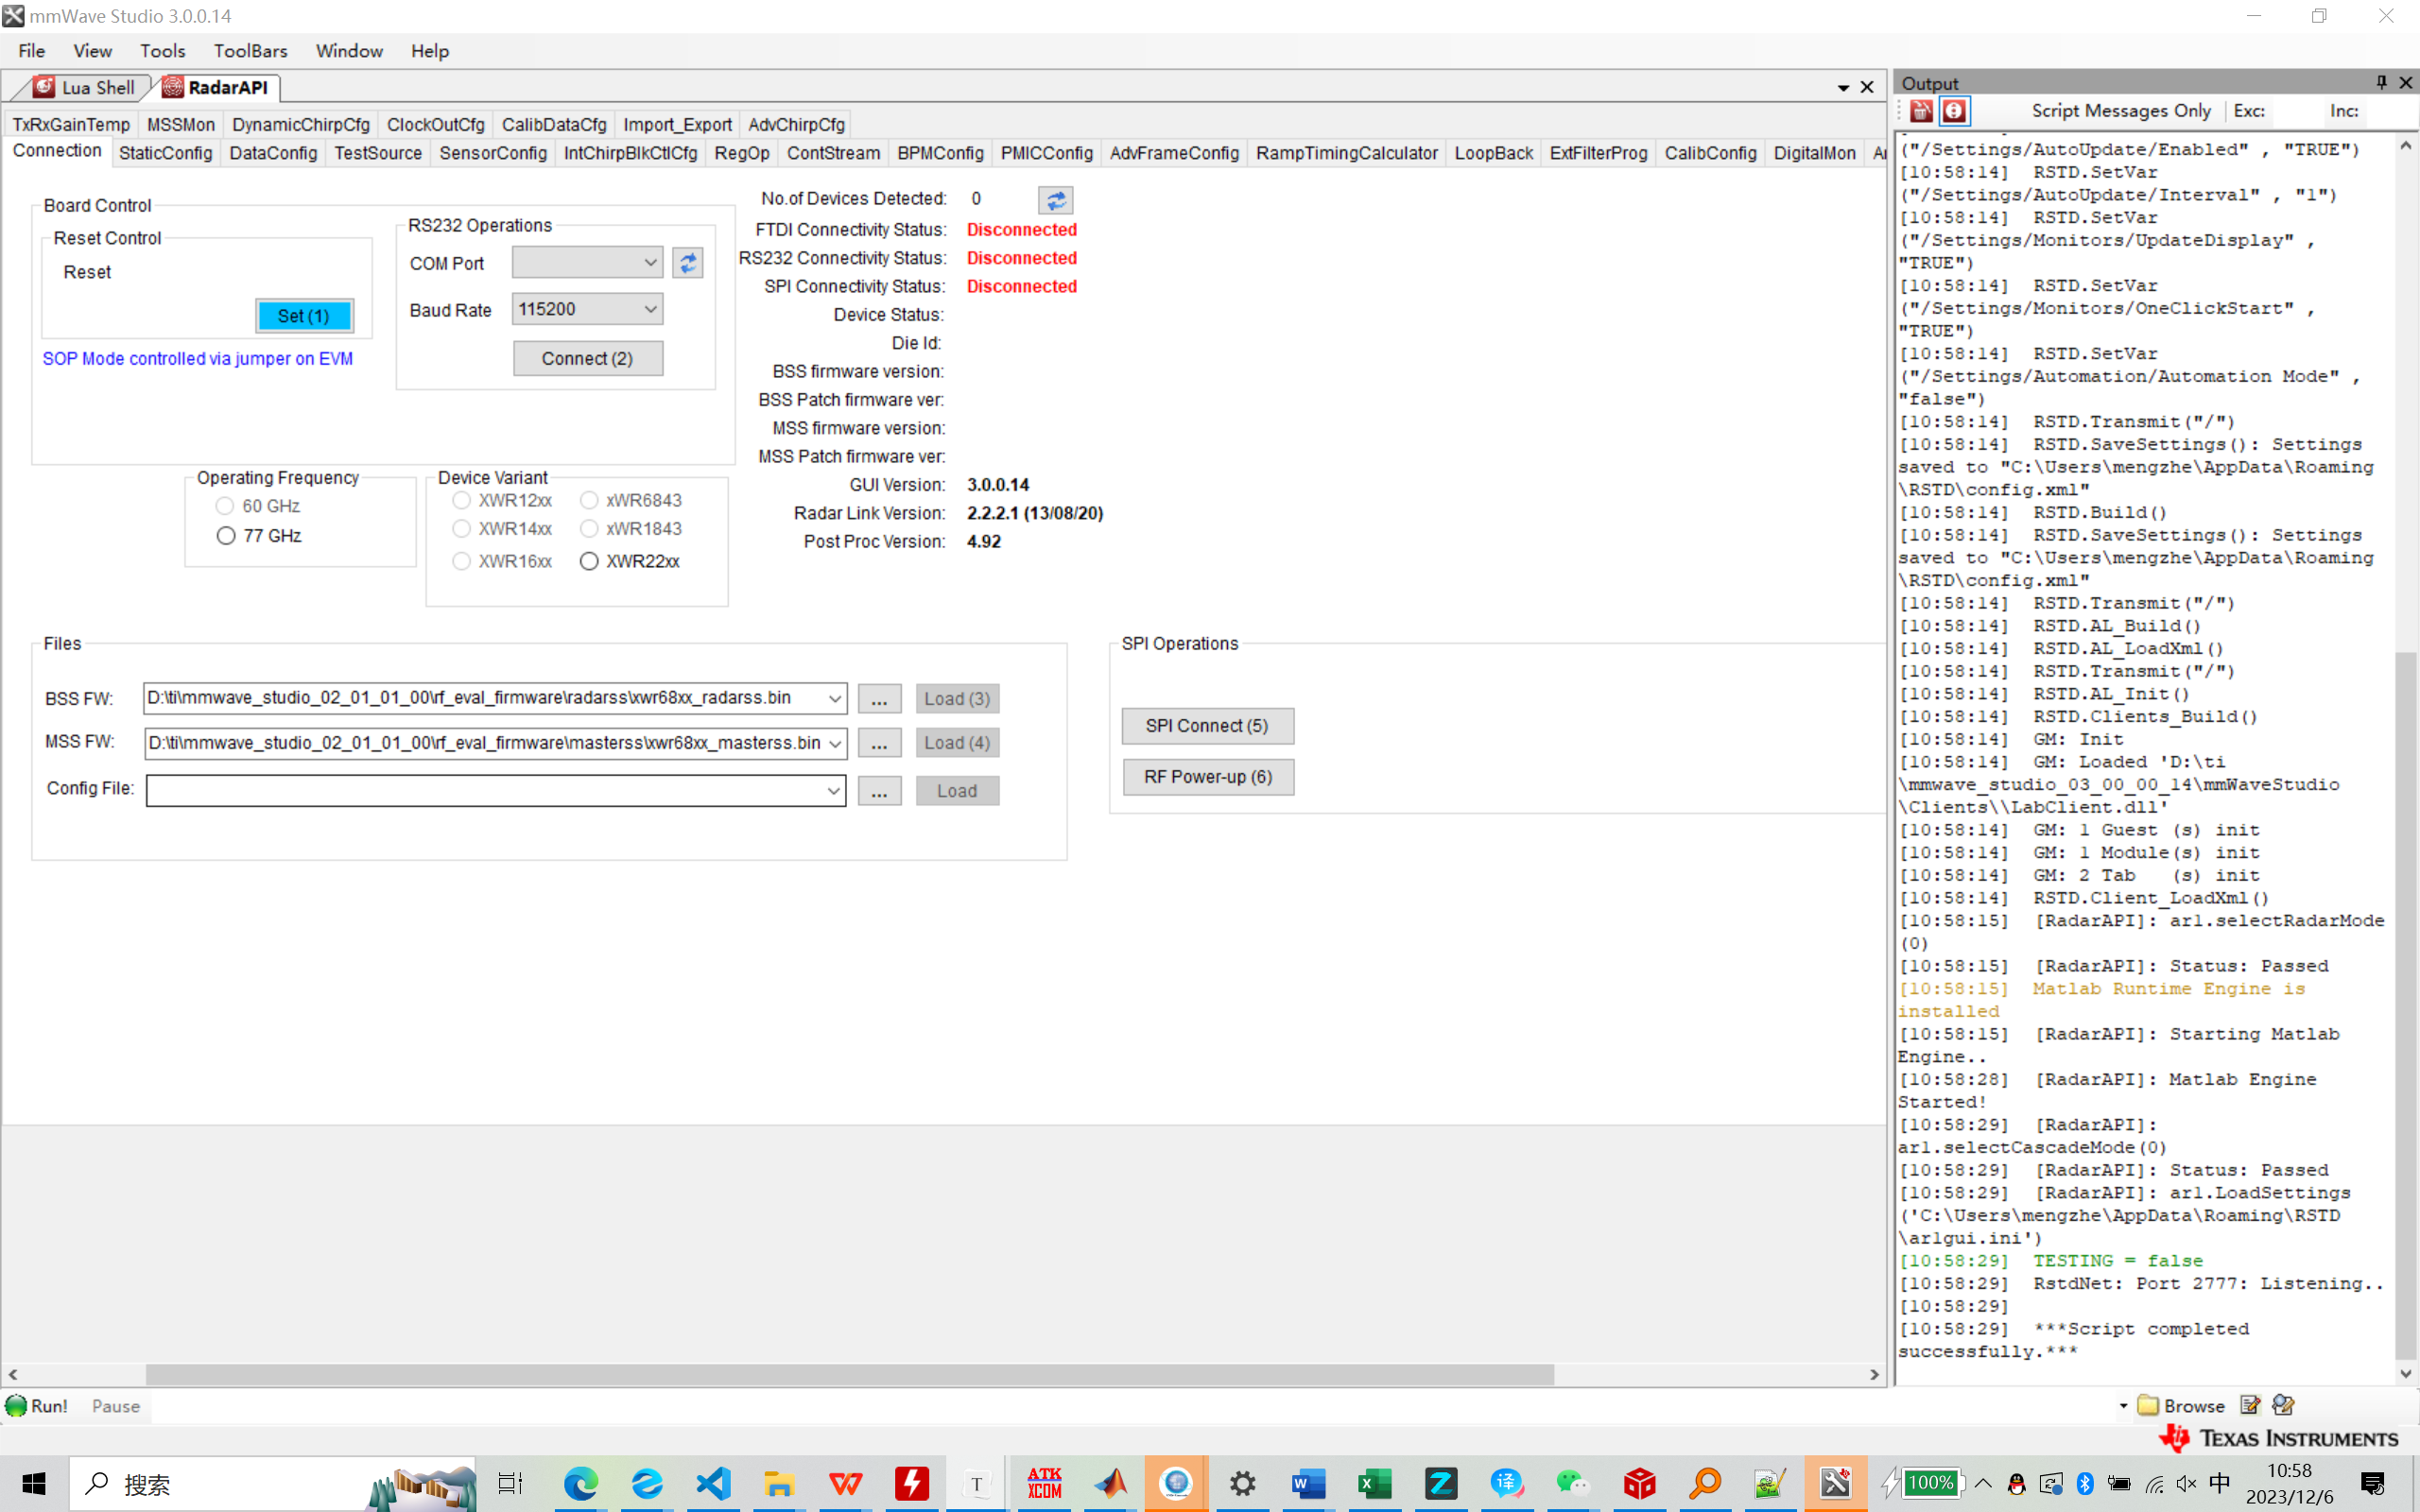The height and width of the screenshot is (1512, 2420).
Task: Click the red scroll-lock icon in Output toolbar
Action: tap(1954, 111)
